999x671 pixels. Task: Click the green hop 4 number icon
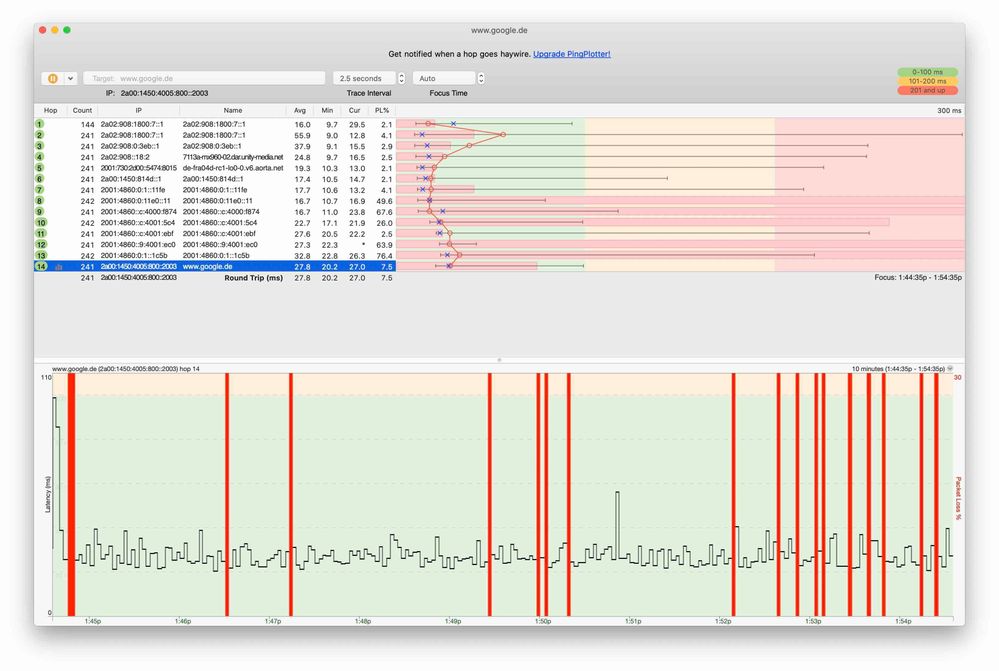pyautogui.click(x=40, y=157)
